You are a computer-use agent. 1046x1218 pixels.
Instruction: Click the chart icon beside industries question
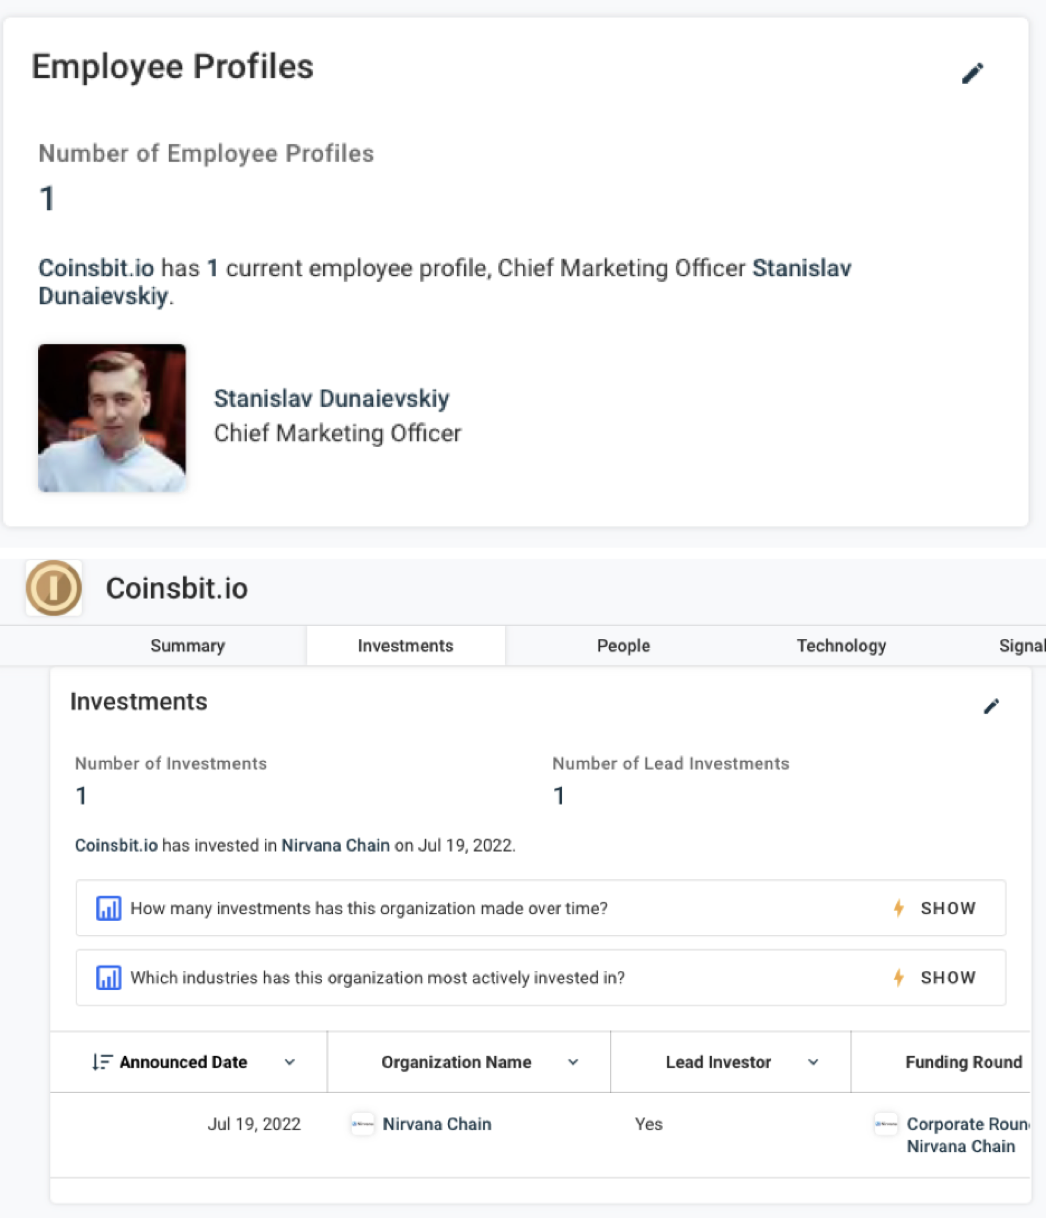point(108,978)
